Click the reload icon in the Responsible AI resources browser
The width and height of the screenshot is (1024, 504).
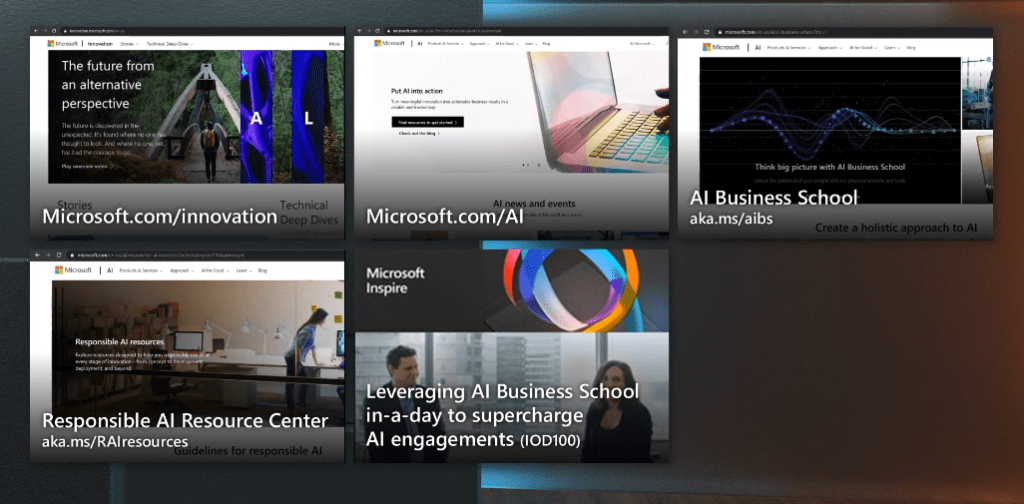point(58,255)
